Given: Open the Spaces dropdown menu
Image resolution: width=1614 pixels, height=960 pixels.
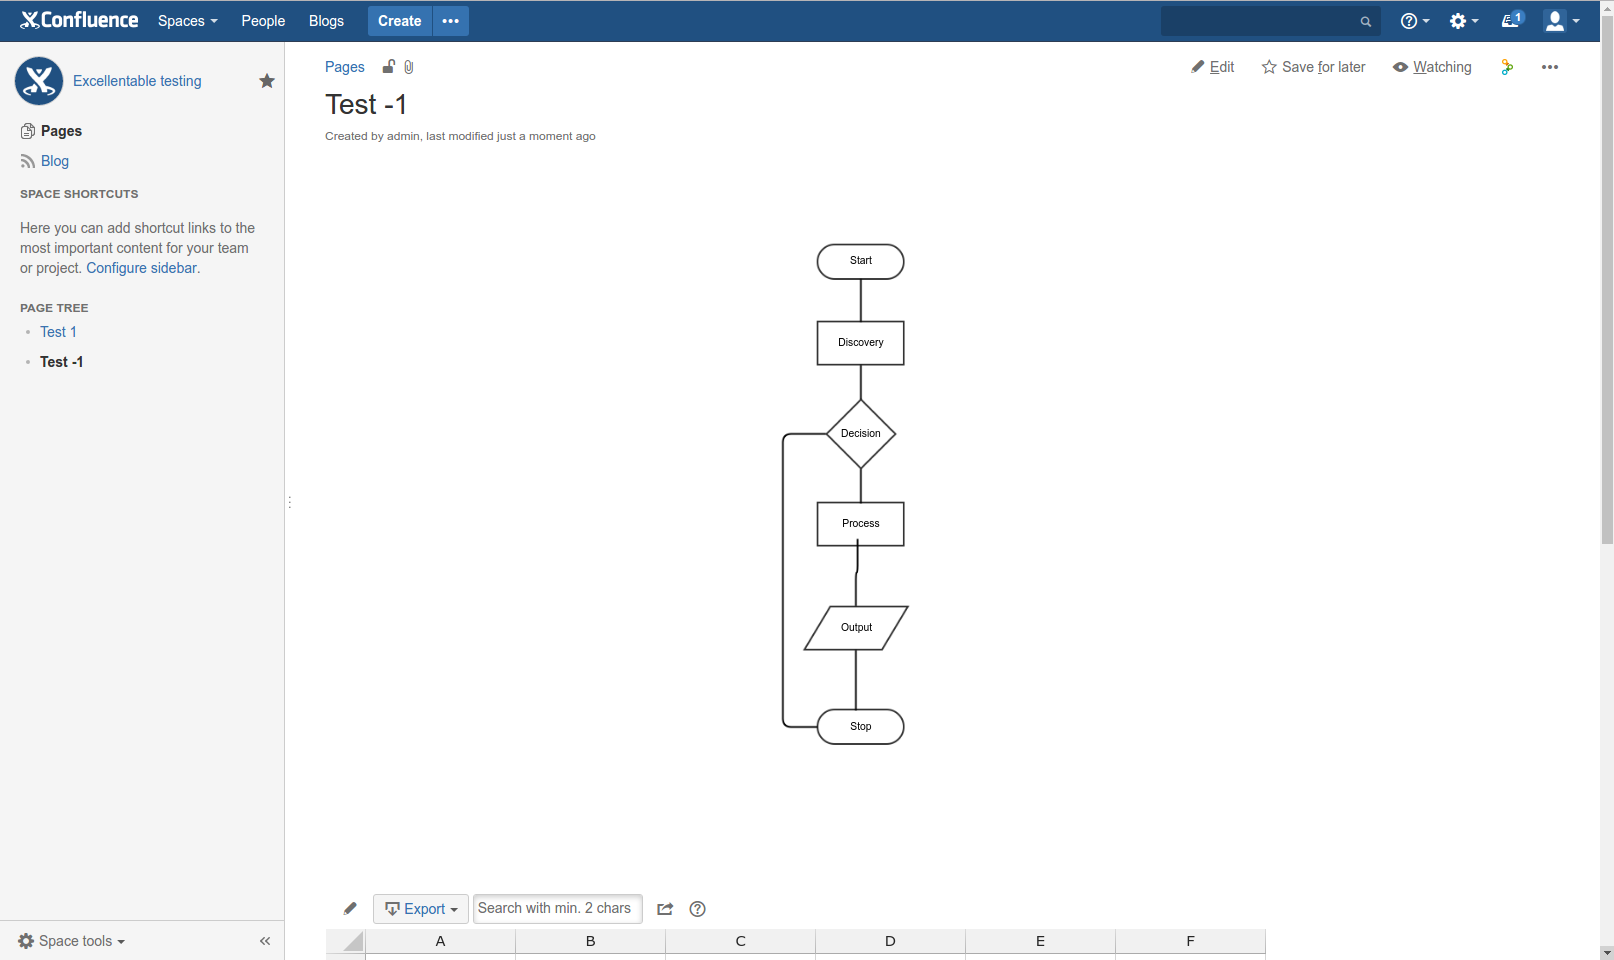Looking at the screenshot, I should tap(186, 20).
